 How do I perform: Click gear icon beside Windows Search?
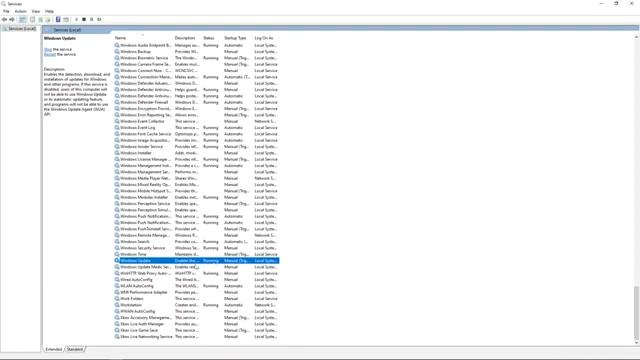pyautogui.click(x=117, y=242)
